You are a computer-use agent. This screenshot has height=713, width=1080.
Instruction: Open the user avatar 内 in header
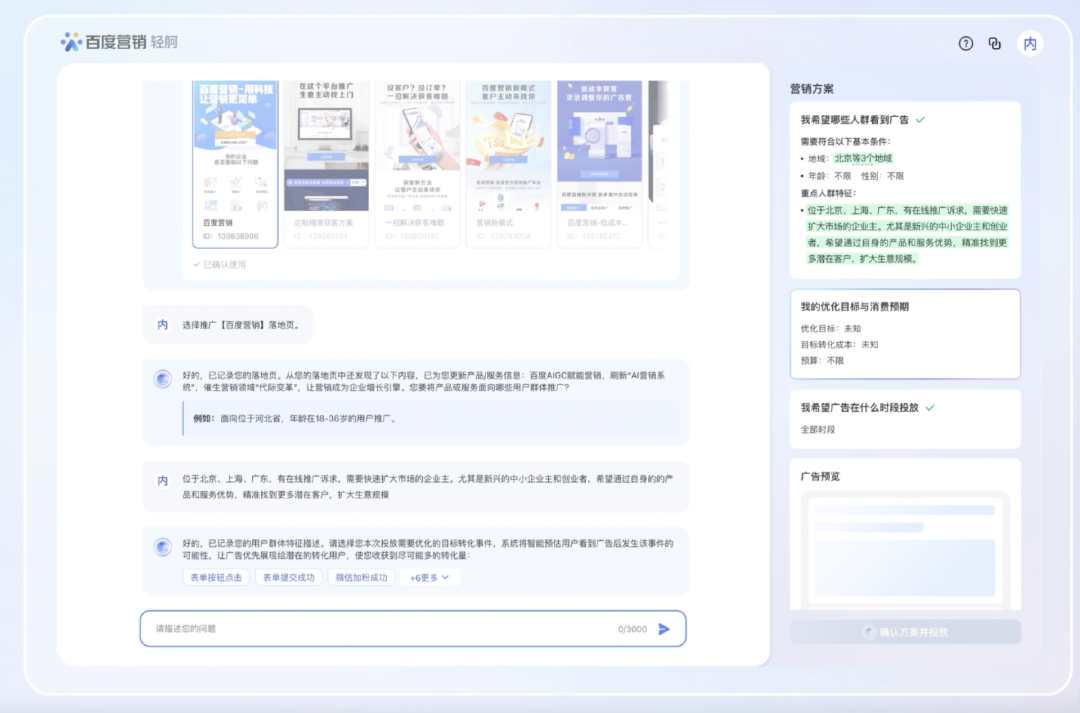1030,43
